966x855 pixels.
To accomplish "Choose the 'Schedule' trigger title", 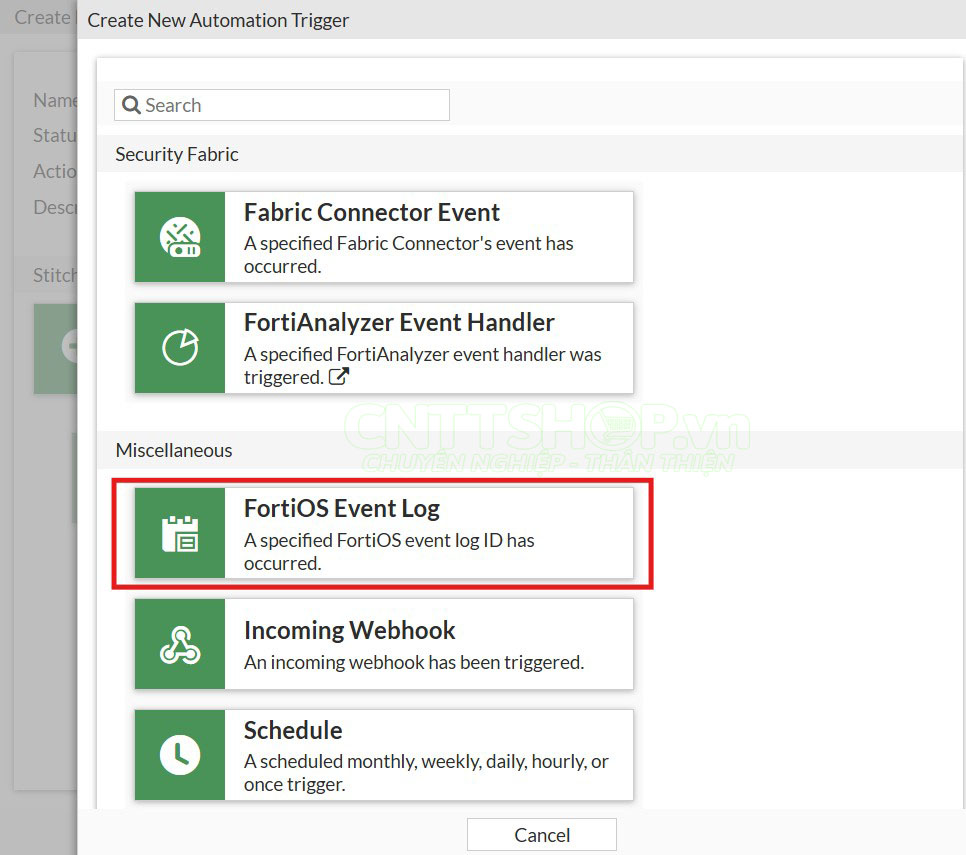I will [x=293, y=730].
